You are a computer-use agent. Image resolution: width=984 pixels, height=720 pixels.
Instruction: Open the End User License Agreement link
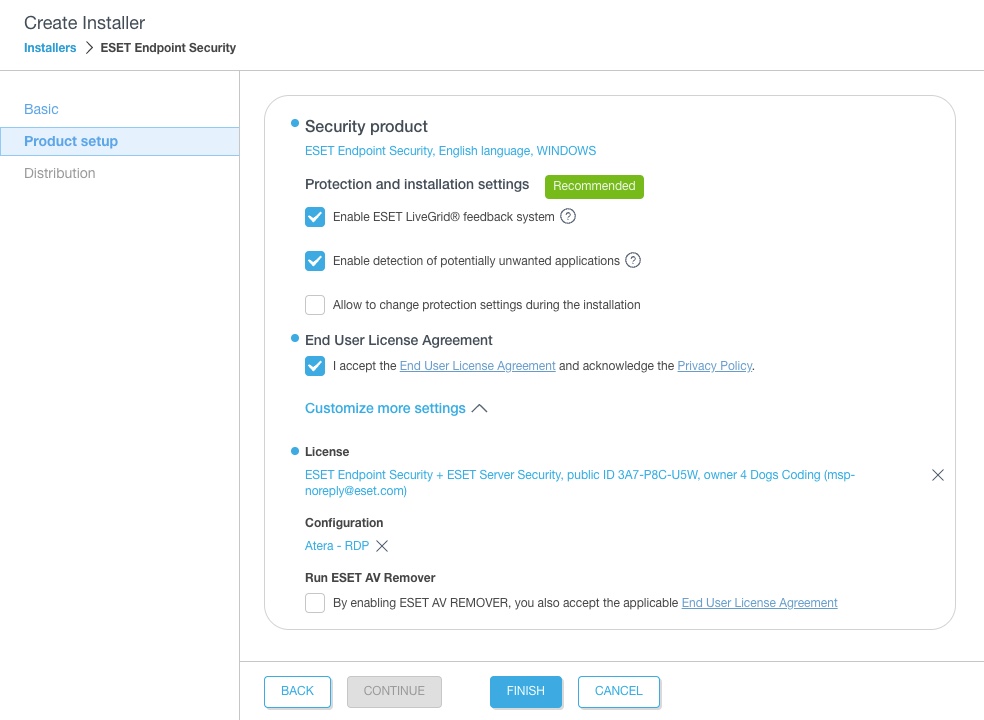pyautogui.click(x=477, y=366)
